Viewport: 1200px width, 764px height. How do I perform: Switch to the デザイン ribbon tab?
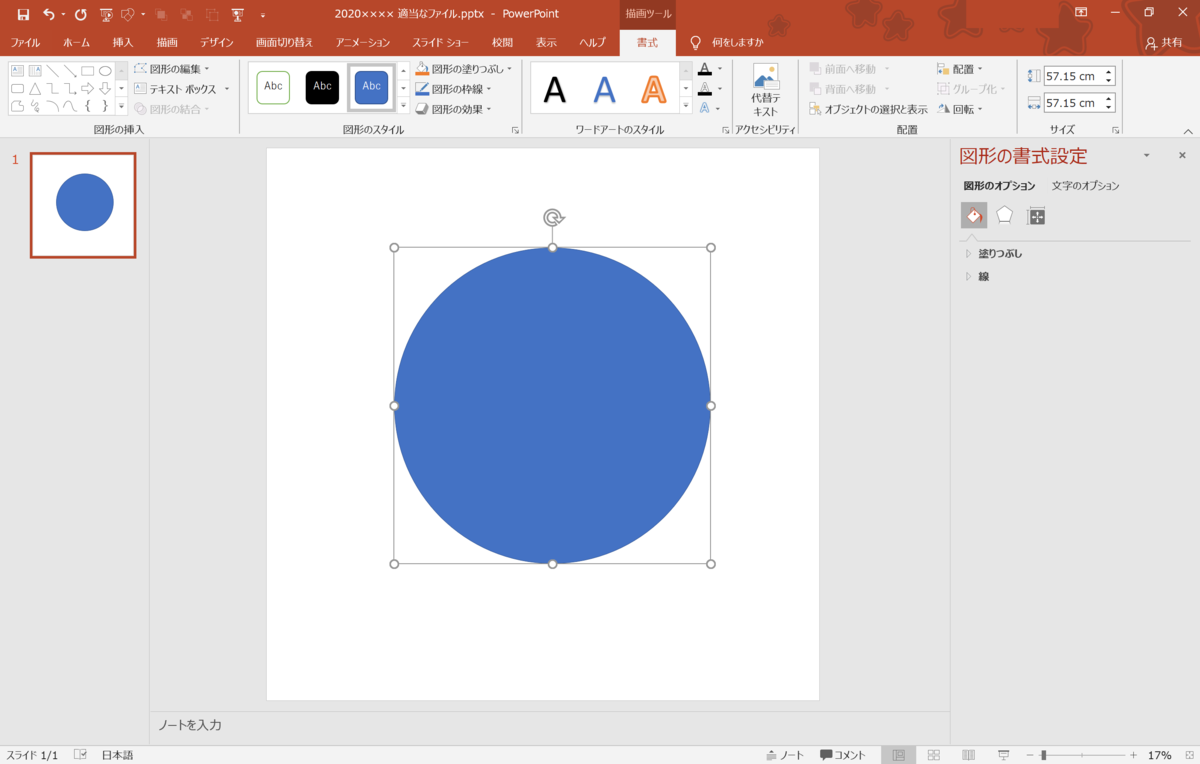(x=217, y=43)
